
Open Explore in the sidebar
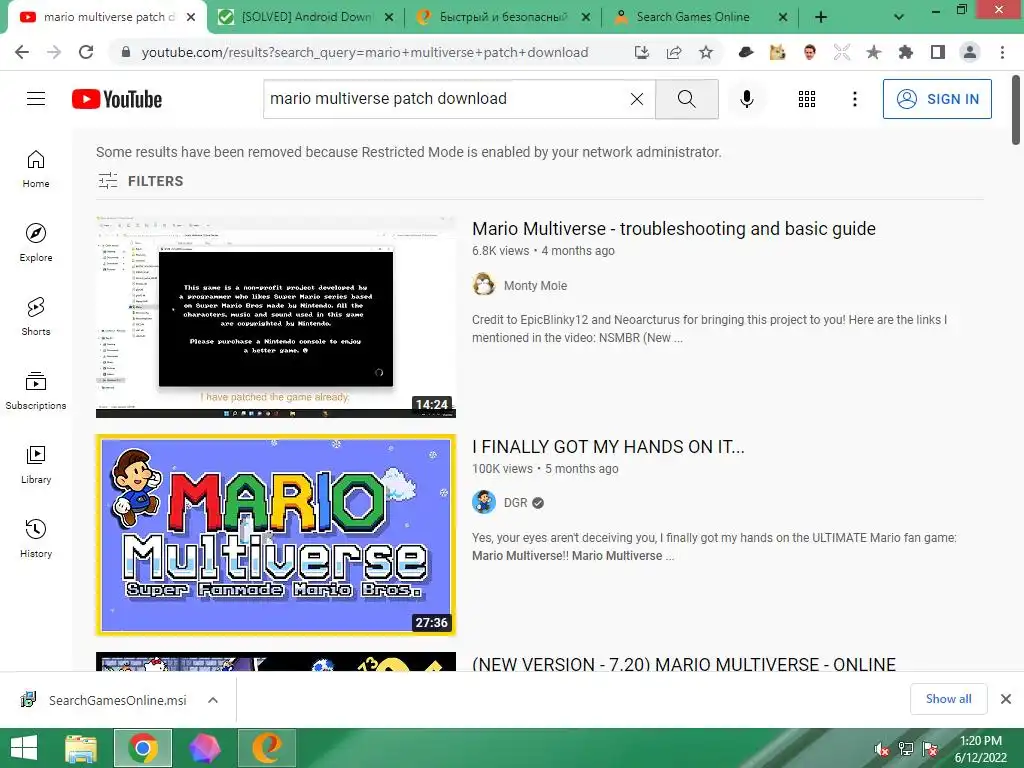[36, 242]
